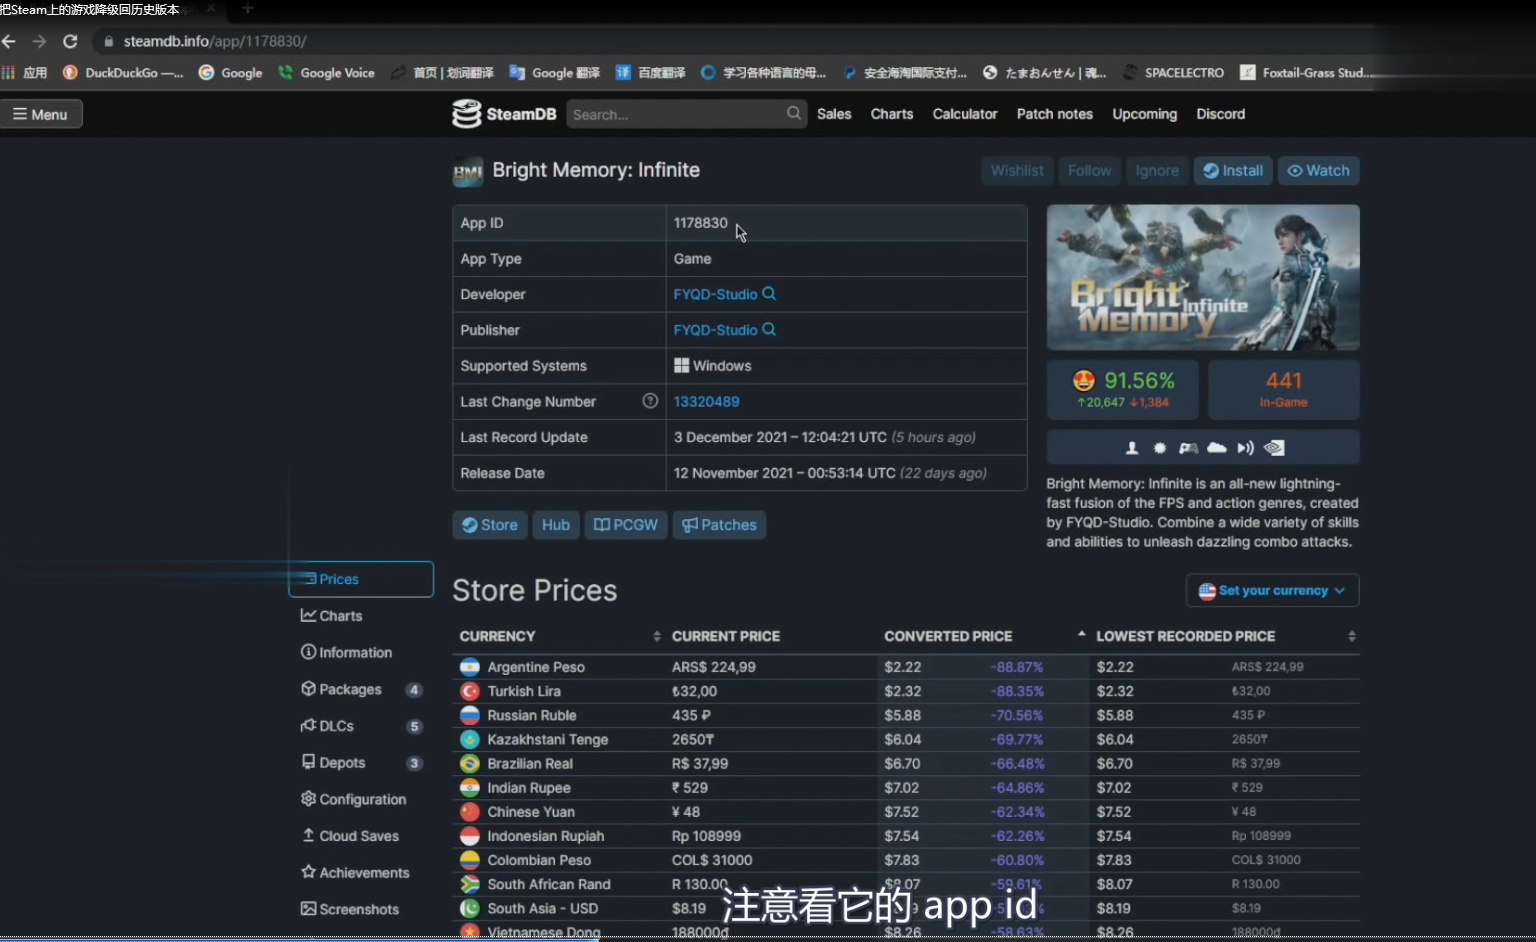The image size is (1536, 942).
Task: Click the Bright Memory Infinite cover image
Action: [1203, 277]
